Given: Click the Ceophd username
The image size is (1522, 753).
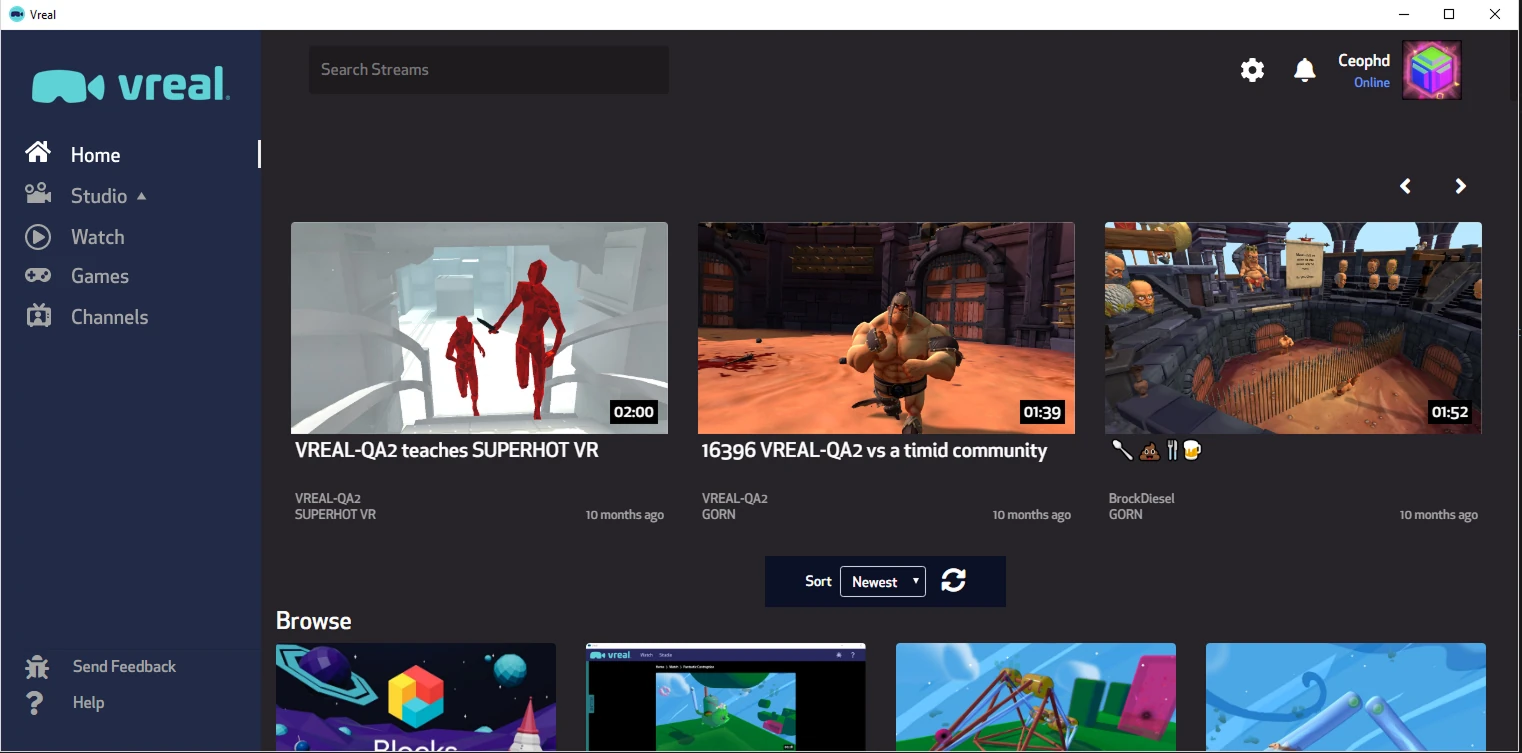Looking at the screenshot, I should (1364, 61).
